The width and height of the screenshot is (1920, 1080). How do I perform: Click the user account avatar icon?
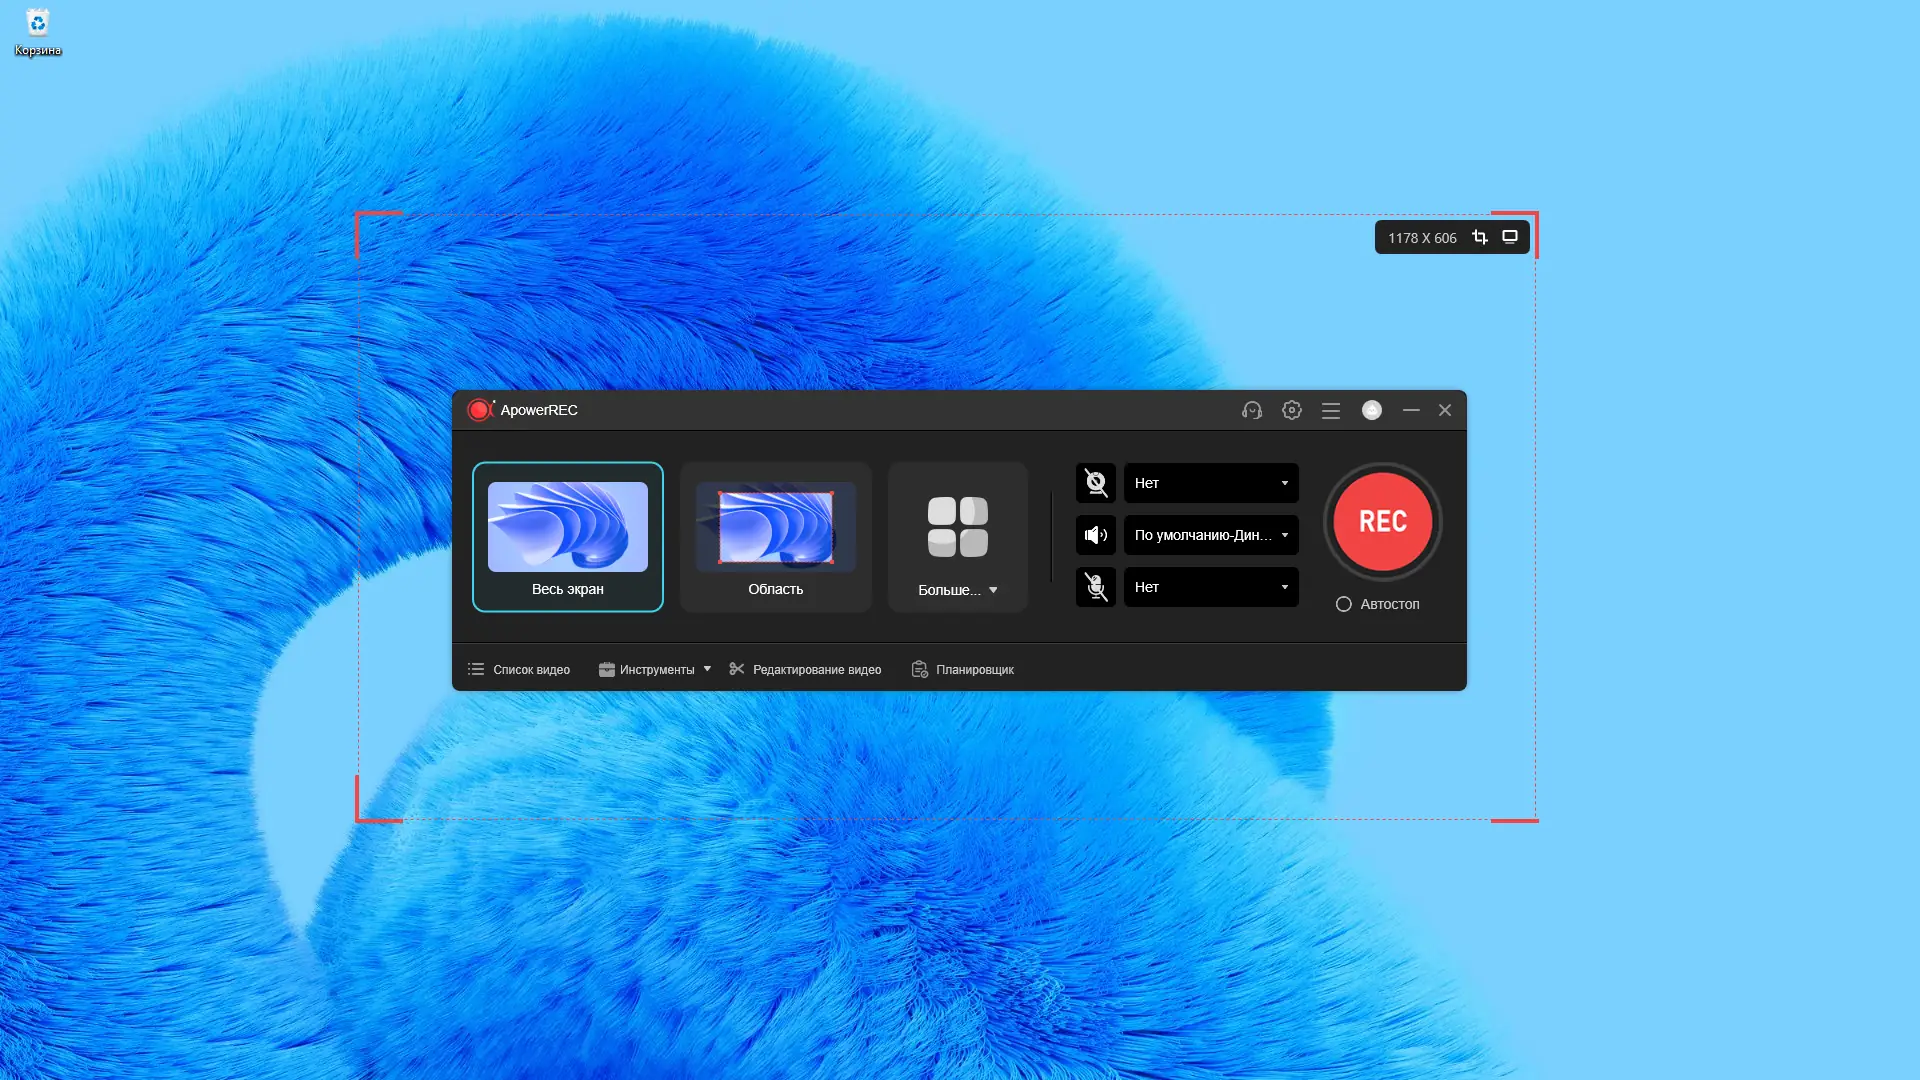pyautogui.click(x=1372, y=410)
